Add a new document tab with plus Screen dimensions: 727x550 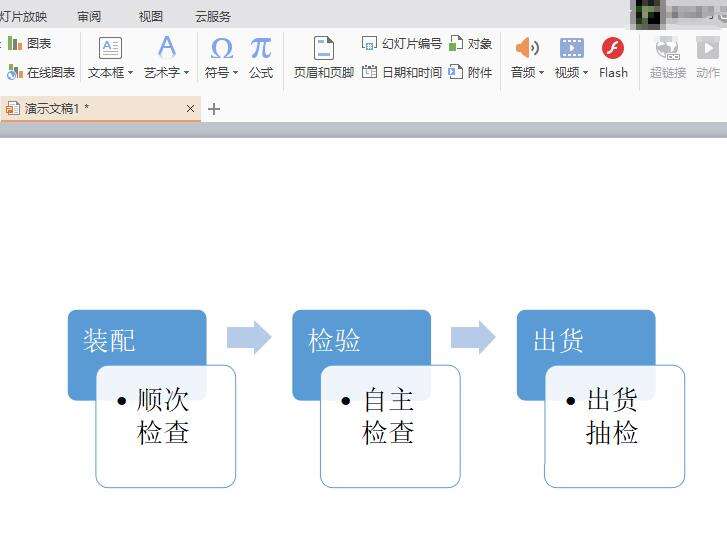pos(214,109)
